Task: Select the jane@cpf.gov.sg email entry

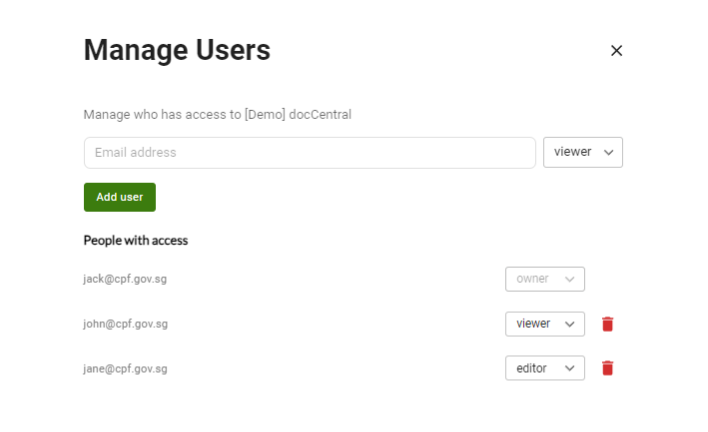Action: click(x=125, y=368)
